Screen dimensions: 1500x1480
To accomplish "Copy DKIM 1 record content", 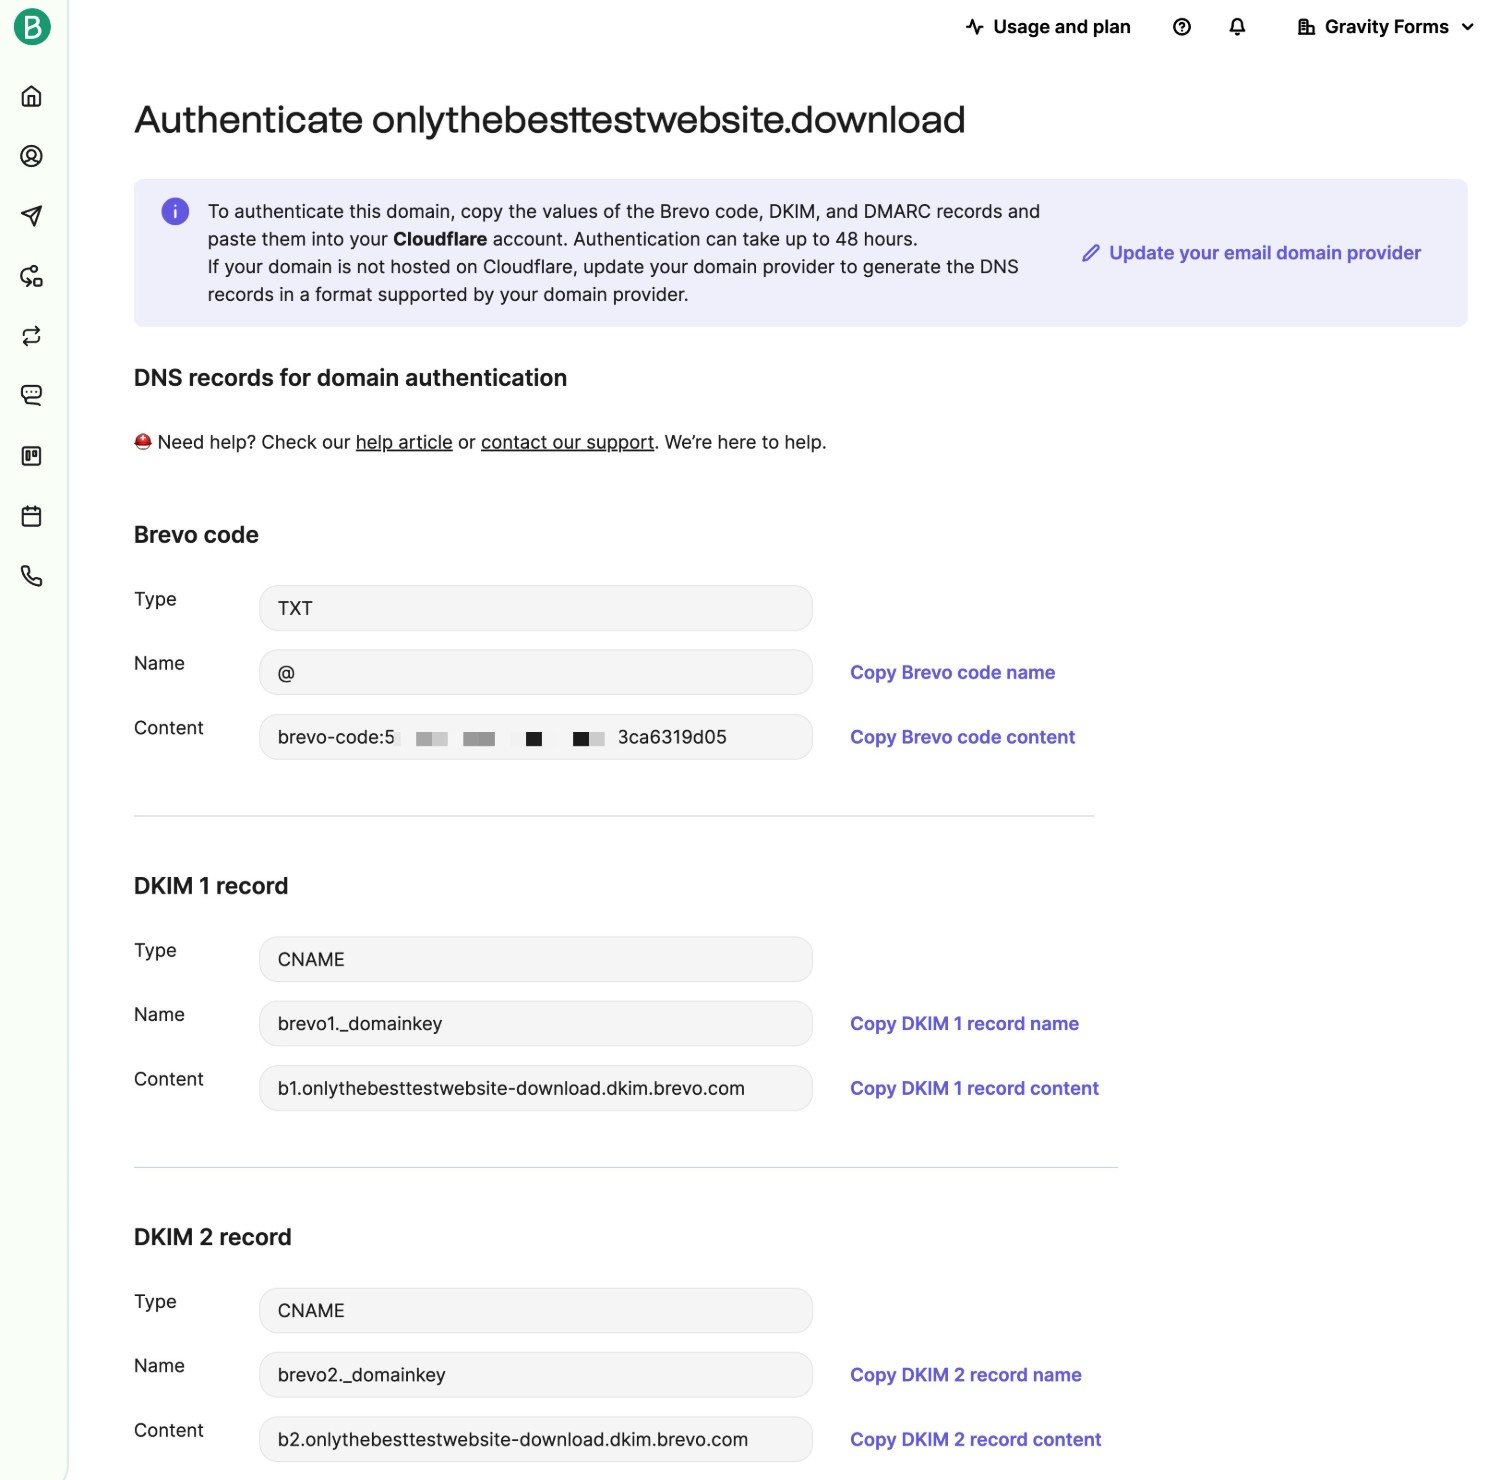I will tap(974, 1088).
